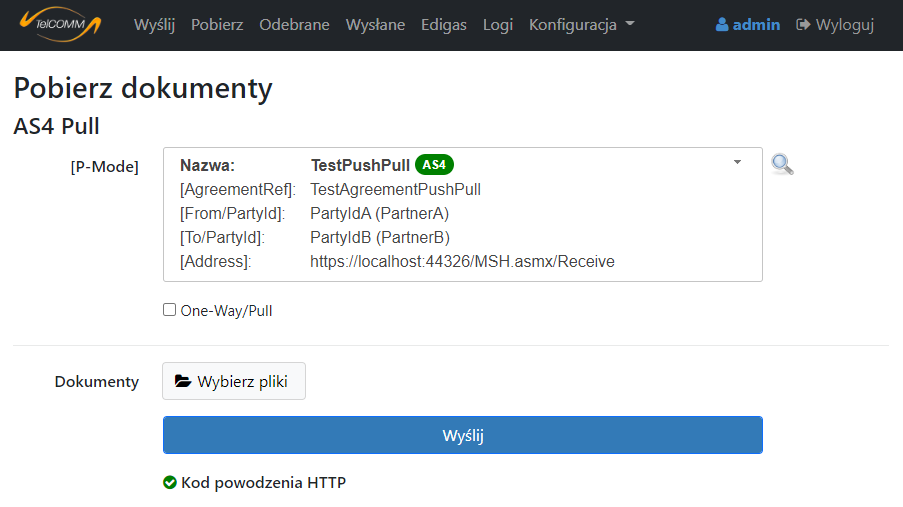The width and height of the screenshot is (903, 507).
Task: Click the Wyloguj sign-out icon
Action: tap(803, 25)
